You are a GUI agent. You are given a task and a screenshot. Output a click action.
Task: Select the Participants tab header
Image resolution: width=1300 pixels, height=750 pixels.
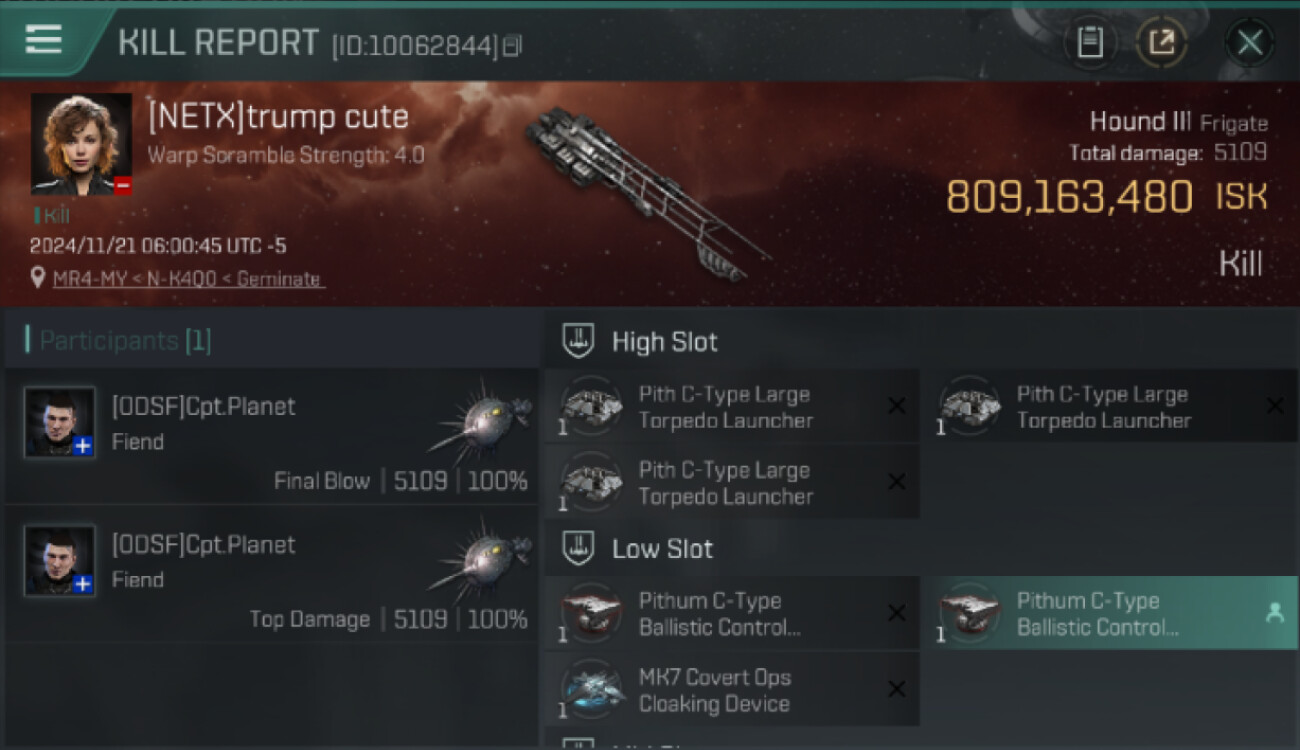click(x=119, y=341)
